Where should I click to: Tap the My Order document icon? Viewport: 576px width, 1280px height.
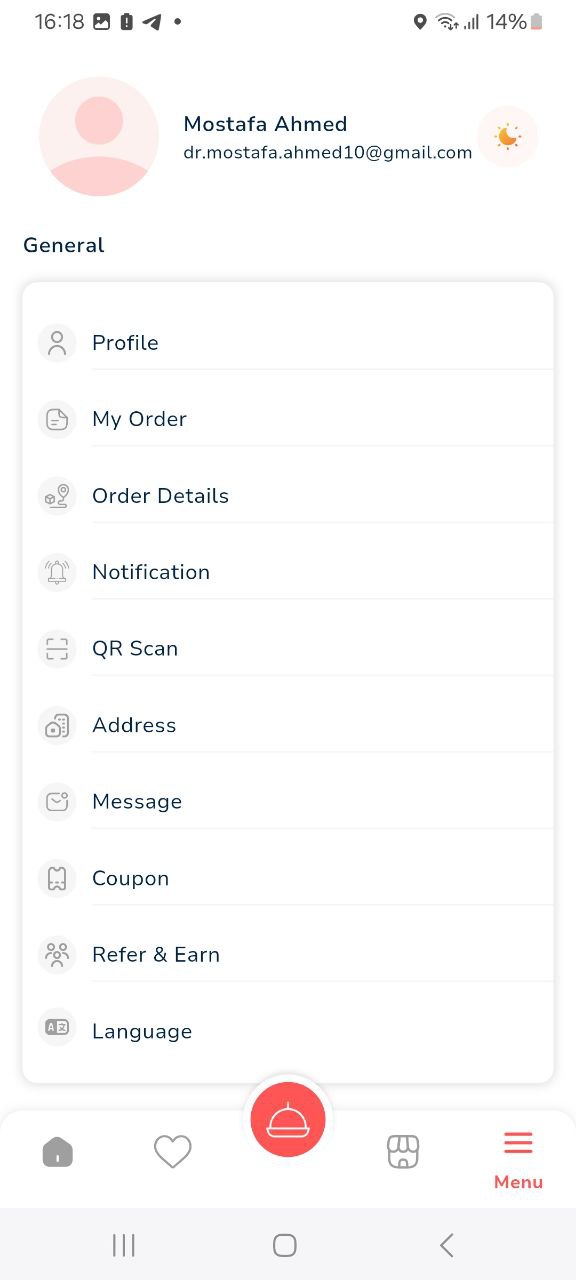pos(57,419)
